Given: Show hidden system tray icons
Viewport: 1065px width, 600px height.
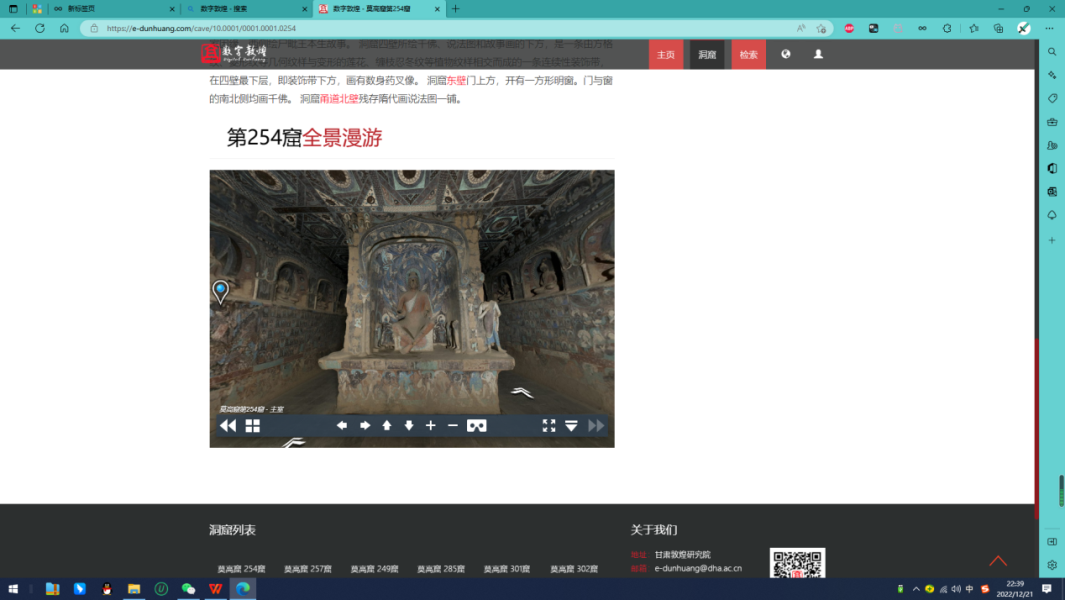Looking at the screenshot, I should tap(916, 589).
